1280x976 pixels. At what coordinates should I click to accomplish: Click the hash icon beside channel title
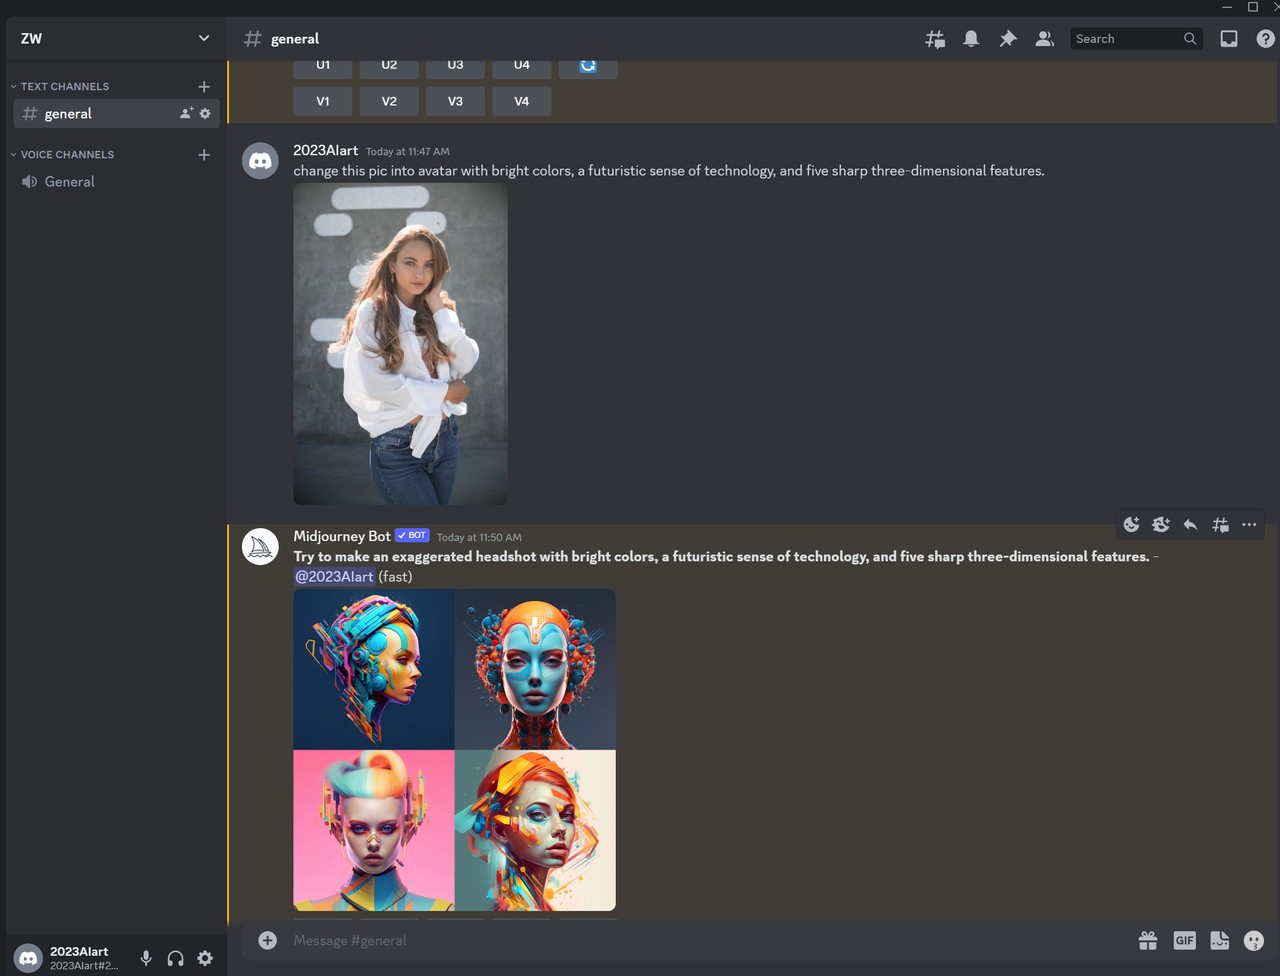(x=253, y=39)
